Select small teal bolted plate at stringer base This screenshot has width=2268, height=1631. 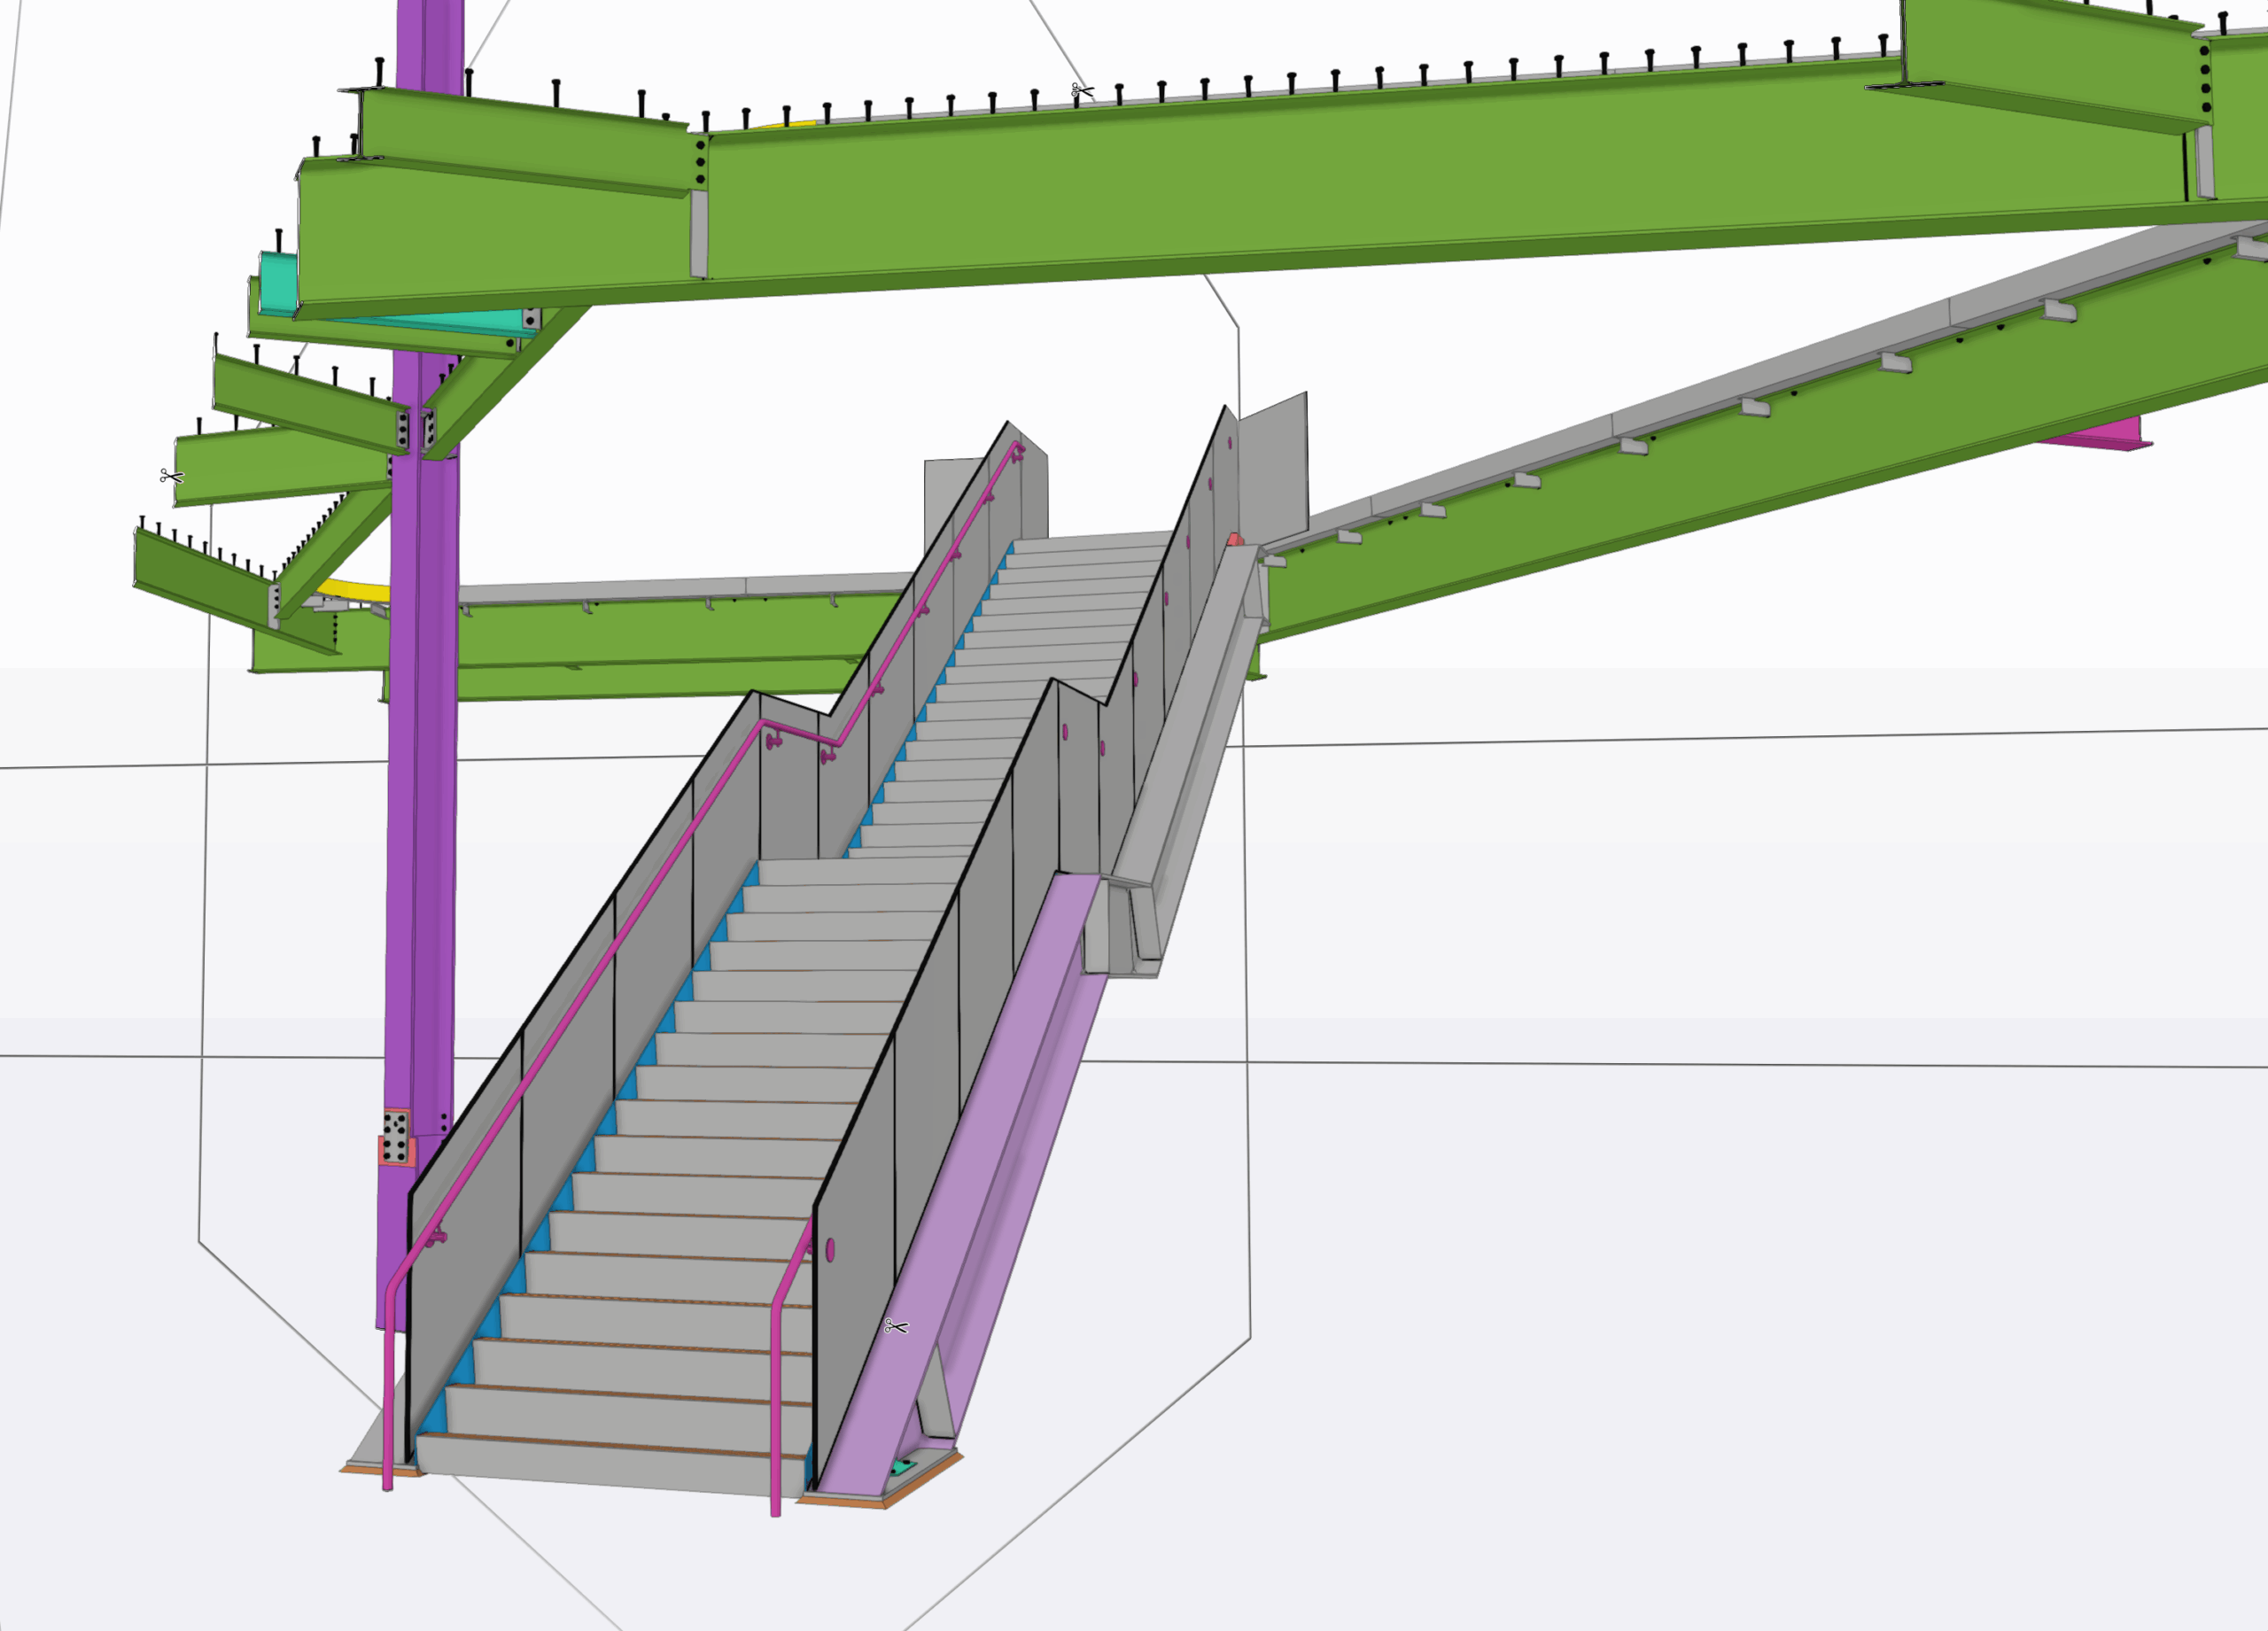click(903, 1467)
